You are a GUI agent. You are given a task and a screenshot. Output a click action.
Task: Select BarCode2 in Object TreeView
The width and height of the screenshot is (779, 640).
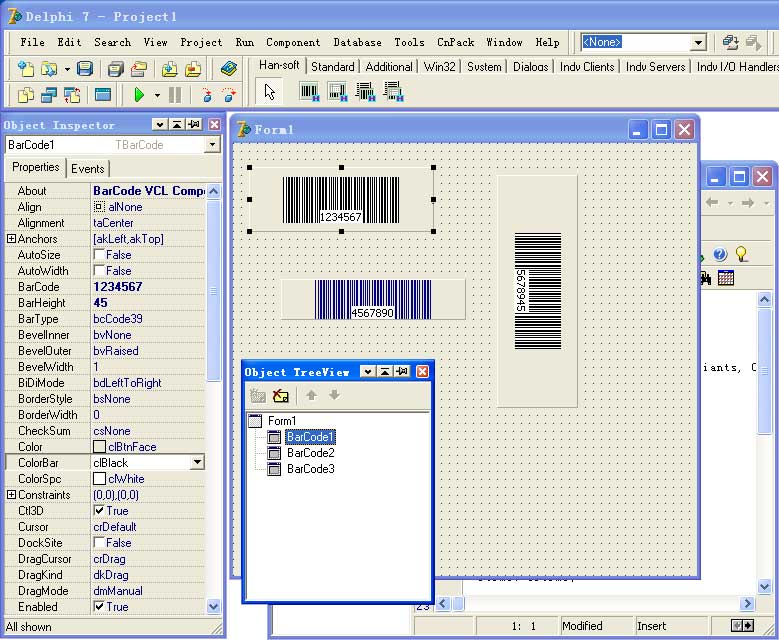click(311, 453)
